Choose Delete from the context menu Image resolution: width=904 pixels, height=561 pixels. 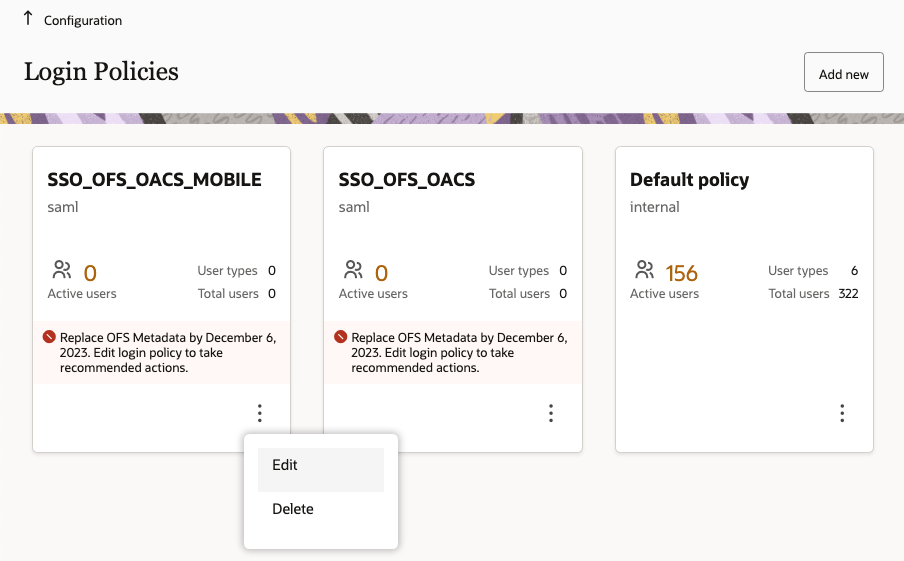(293, 509)
